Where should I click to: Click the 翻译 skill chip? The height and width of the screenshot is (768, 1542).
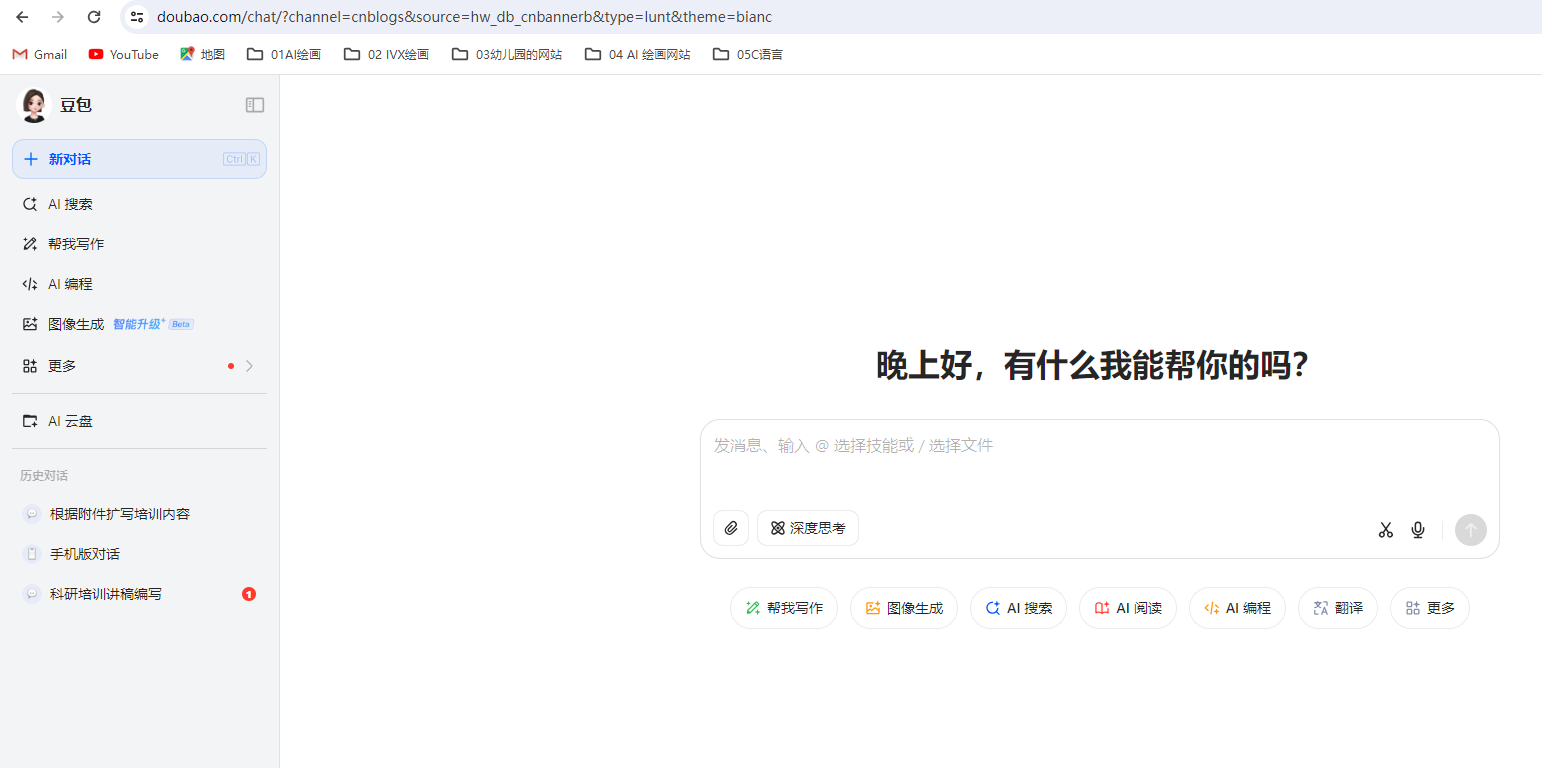[1338, 608]
